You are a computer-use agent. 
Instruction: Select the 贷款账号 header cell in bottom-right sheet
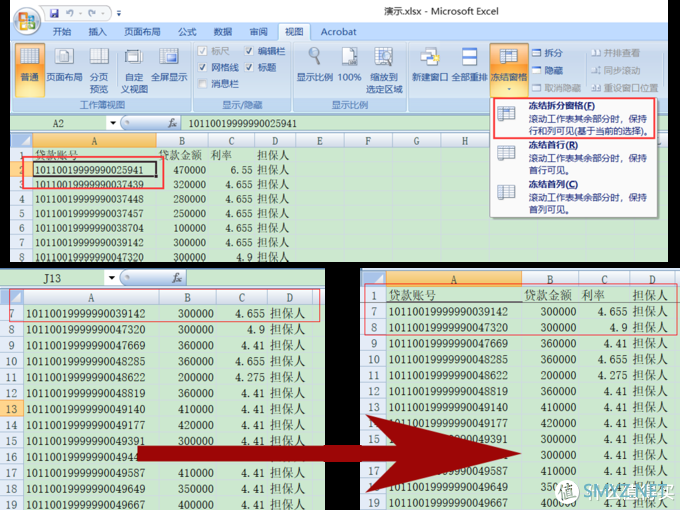(x=454, y=295)
